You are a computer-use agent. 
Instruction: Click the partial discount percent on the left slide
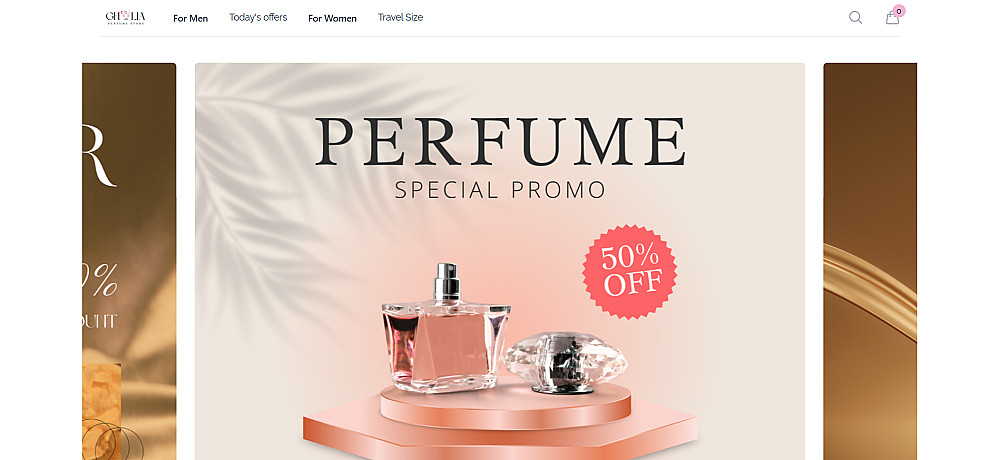tap(101, 281)
